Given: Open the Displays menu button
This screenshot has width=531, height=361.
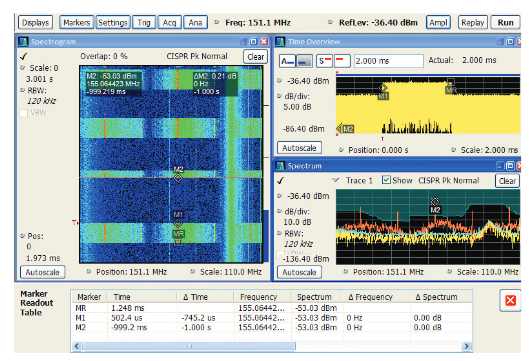Looking at the screenshot, I should pyautogui.click(x=35, y=23).
